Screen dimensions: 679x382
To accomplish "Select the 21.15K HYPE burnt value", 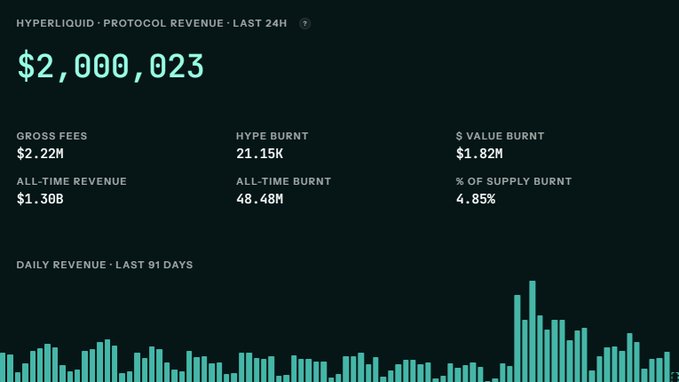I will (x=259, y=154).
